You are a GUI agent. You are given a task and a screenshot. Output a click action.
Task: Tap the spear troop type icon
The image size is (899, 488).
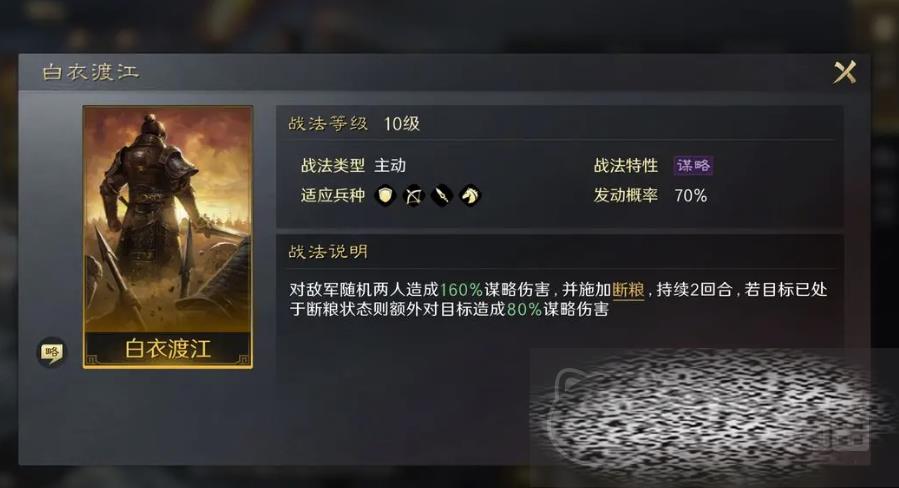[x=441, y=196]
